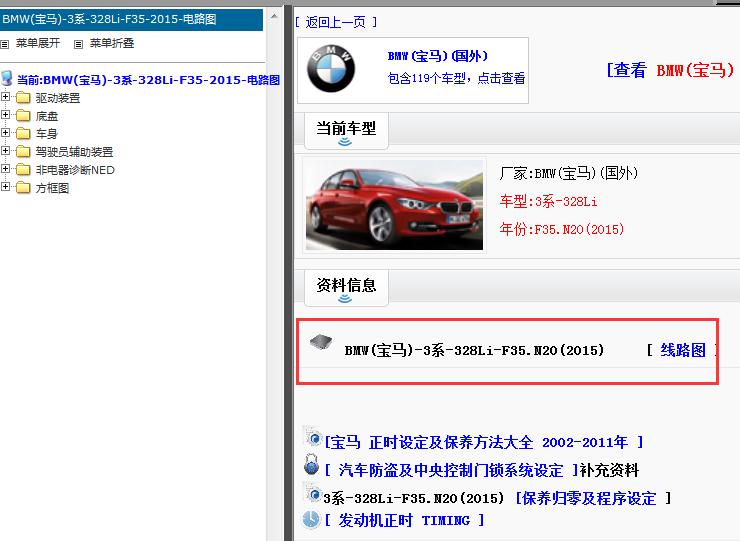
Task: Click the blue title bar BMW(宝马)-3系-328Li-F35-2015-电路图
Action: click(x=131, y=19)
